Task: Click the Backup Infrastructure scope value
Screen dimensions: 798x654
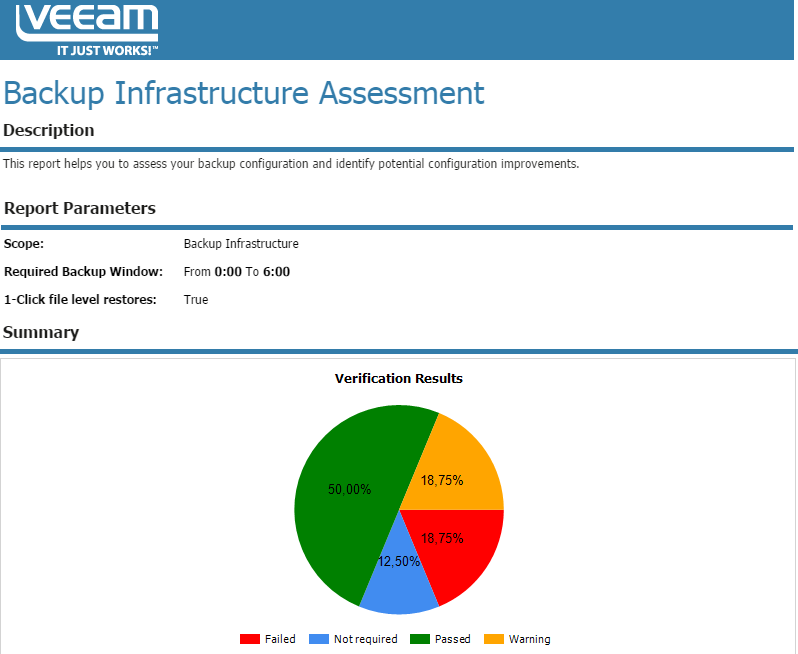Action: click(x=241, y=244)
